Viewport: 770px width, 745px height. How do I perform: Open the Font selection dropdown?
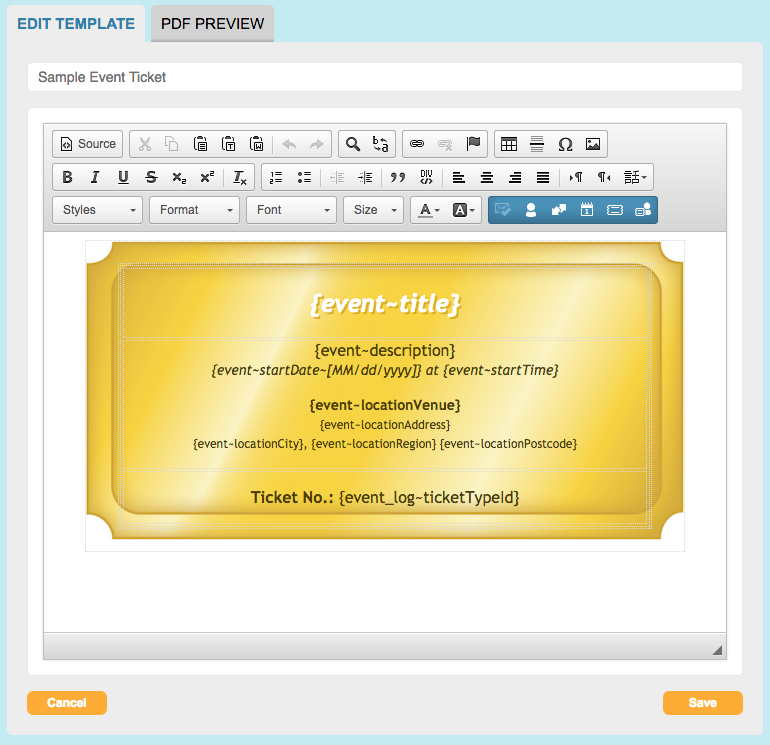[291, 210]
